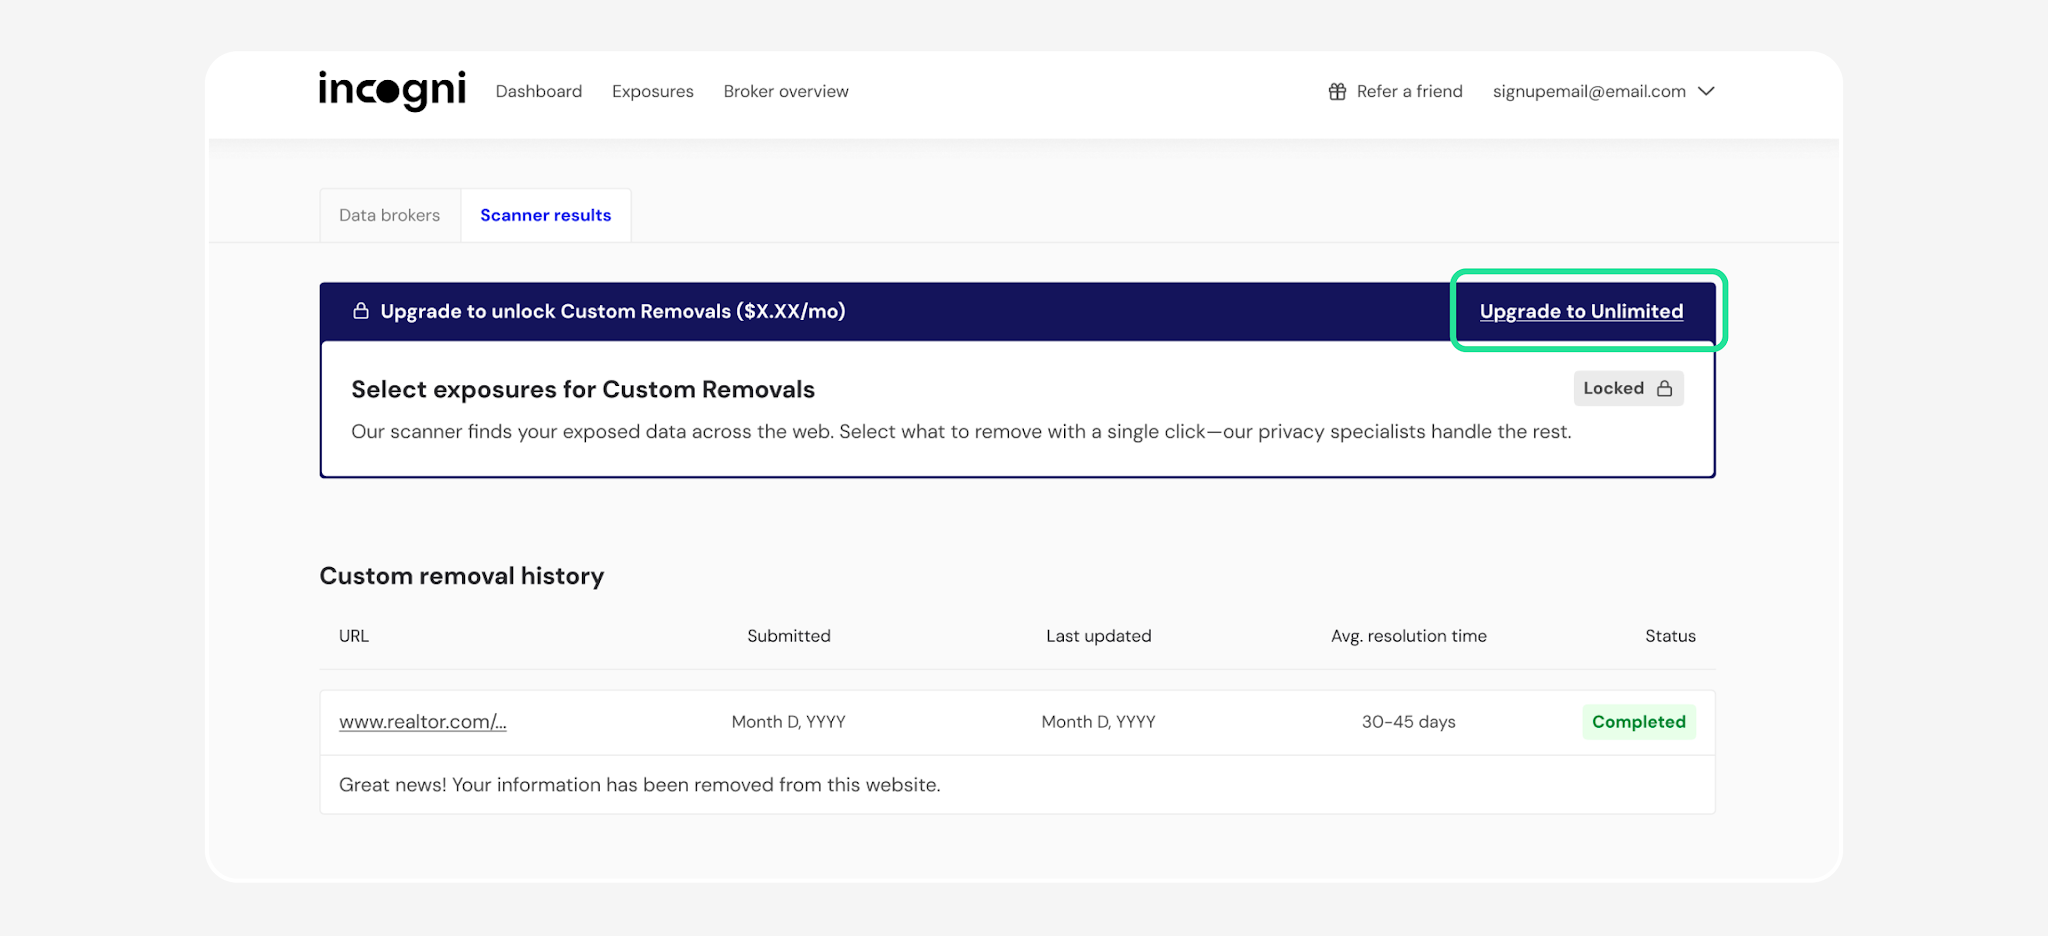Click the Last updated column header
The image size is (2048, 936).
click(x=1098, y=636)
